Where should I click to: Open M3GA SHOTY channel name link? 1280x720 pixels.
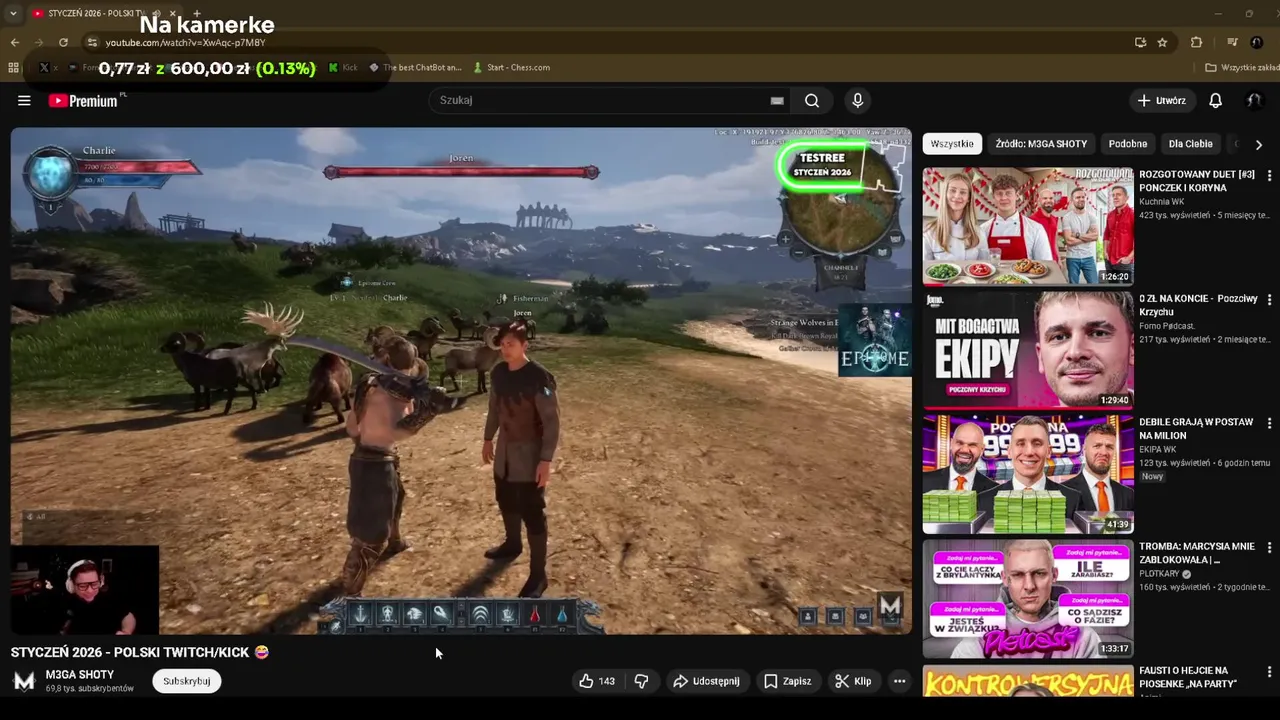[x=80, y=675]
